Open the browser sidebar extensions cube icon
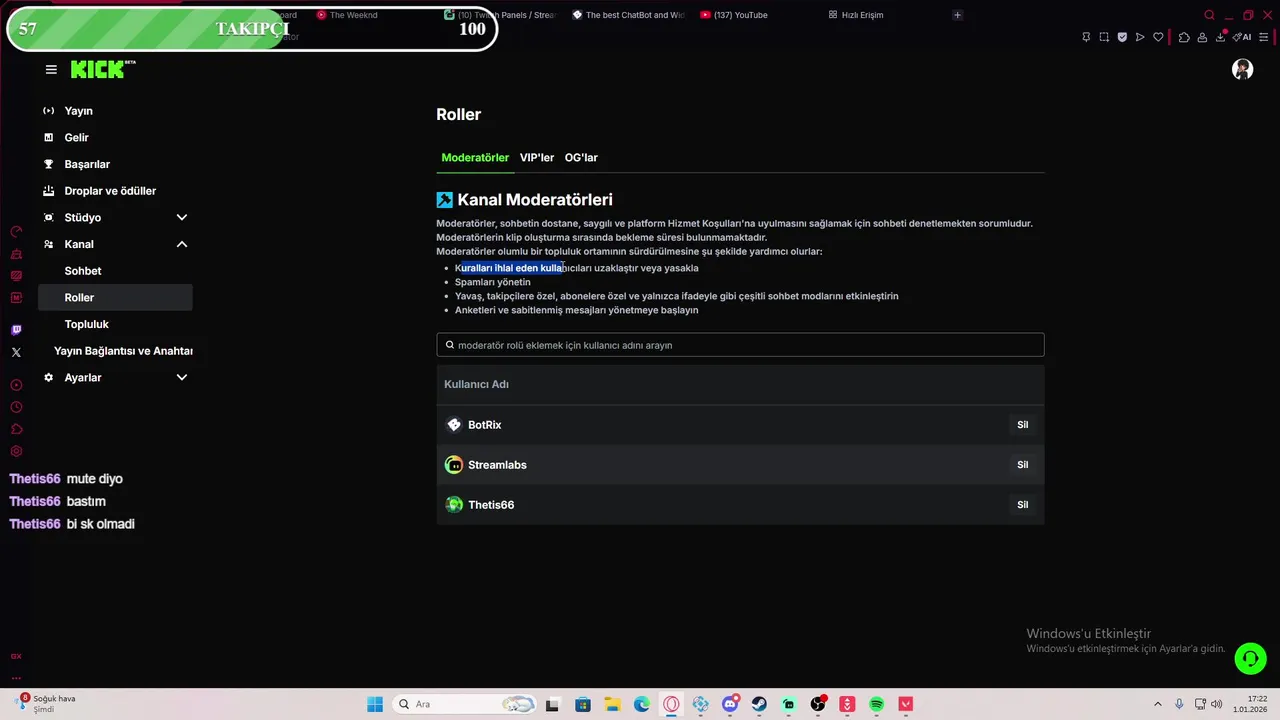Image resolution: width=1280 pixels, height=720 pixels. pos(16,429)
